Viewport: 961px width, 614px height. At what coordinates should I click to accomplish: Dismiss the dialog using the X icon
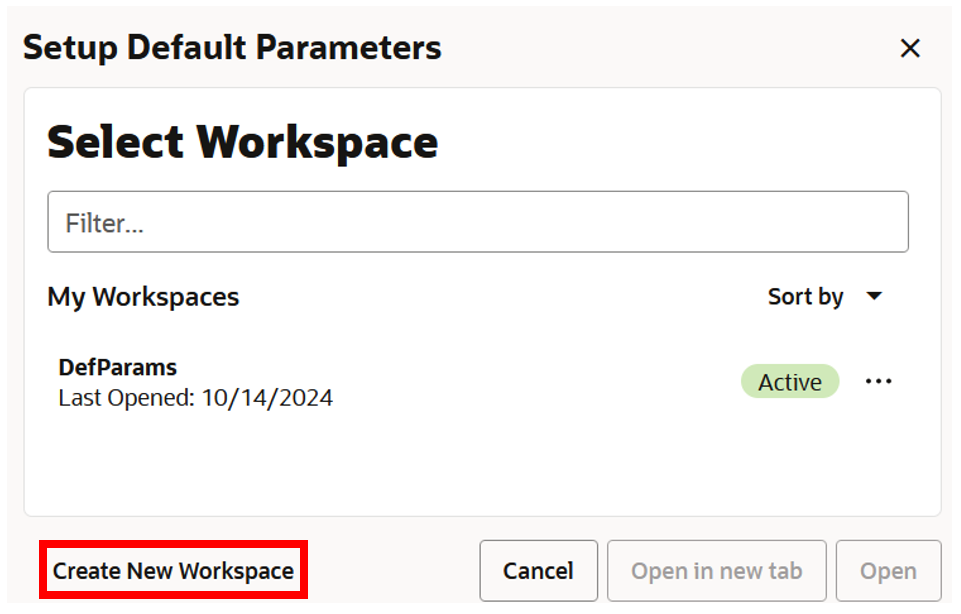(x=910, y=47)
